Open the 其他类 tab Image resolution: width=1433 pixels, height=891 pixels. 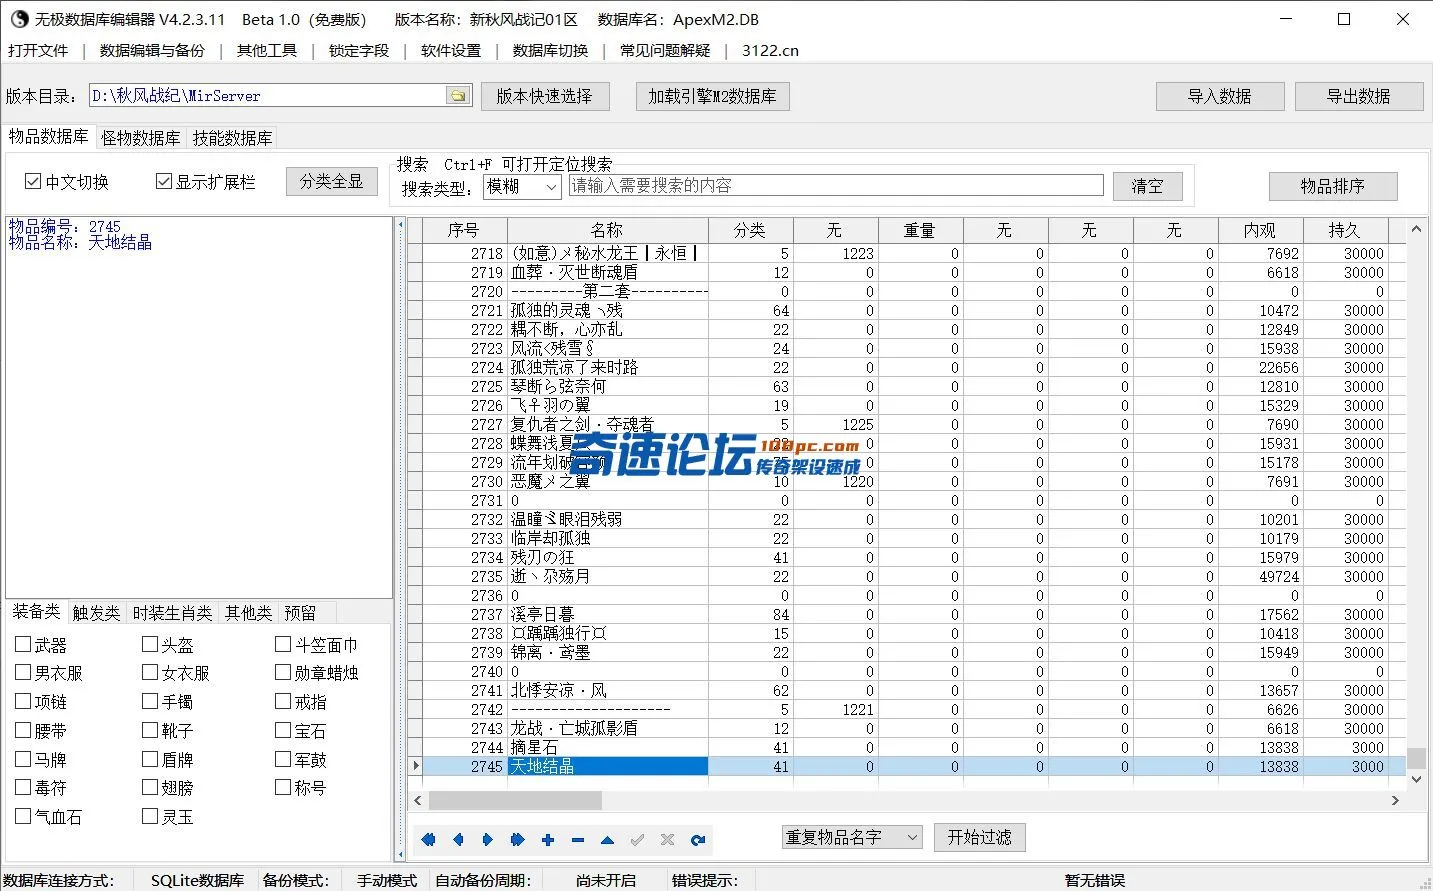pyautogui.click(x=248, y=613)
